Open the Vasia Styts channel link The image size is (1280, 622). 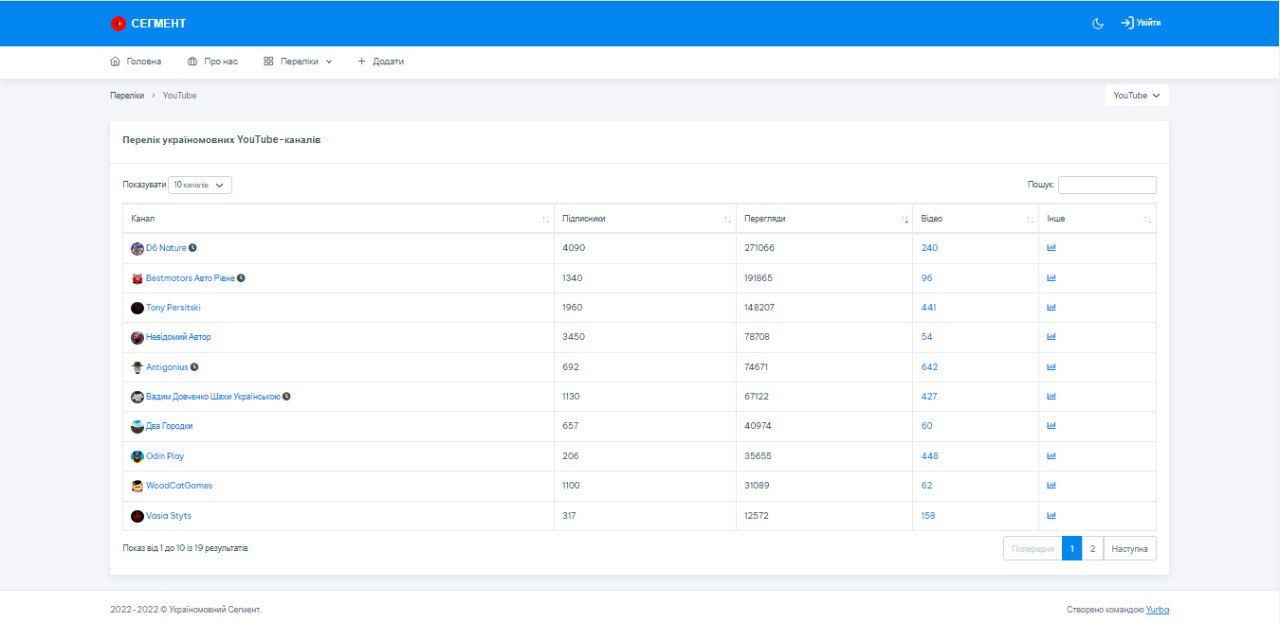(169, 516)
